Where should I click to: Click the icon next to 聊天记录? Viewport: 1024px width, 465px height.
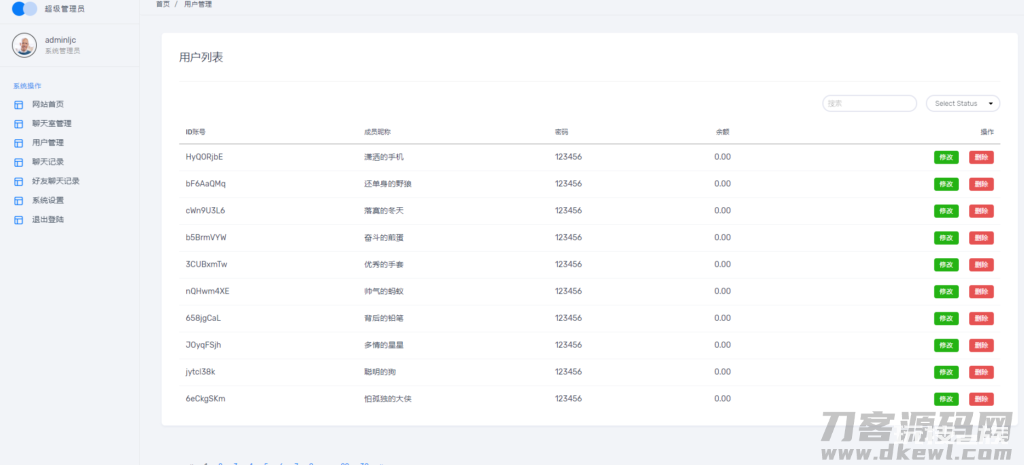tap(18, 162)
